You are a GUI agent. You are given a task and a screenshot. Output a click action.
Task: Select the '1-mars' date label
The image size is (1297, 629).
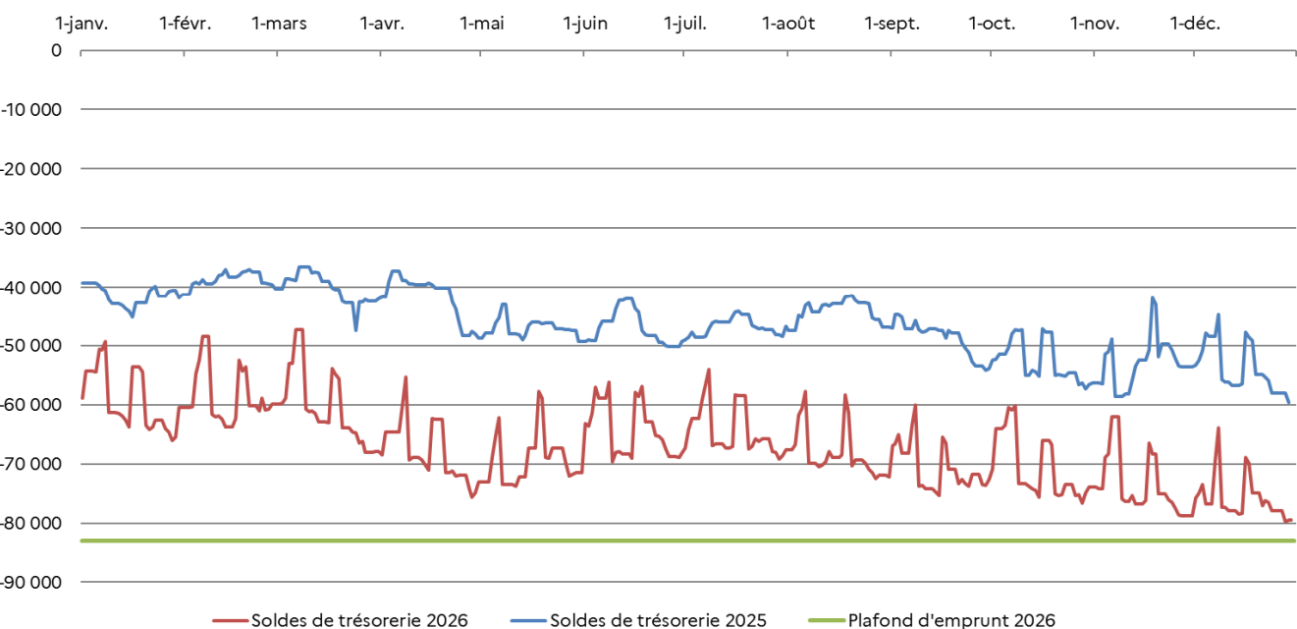click(280, 23)
